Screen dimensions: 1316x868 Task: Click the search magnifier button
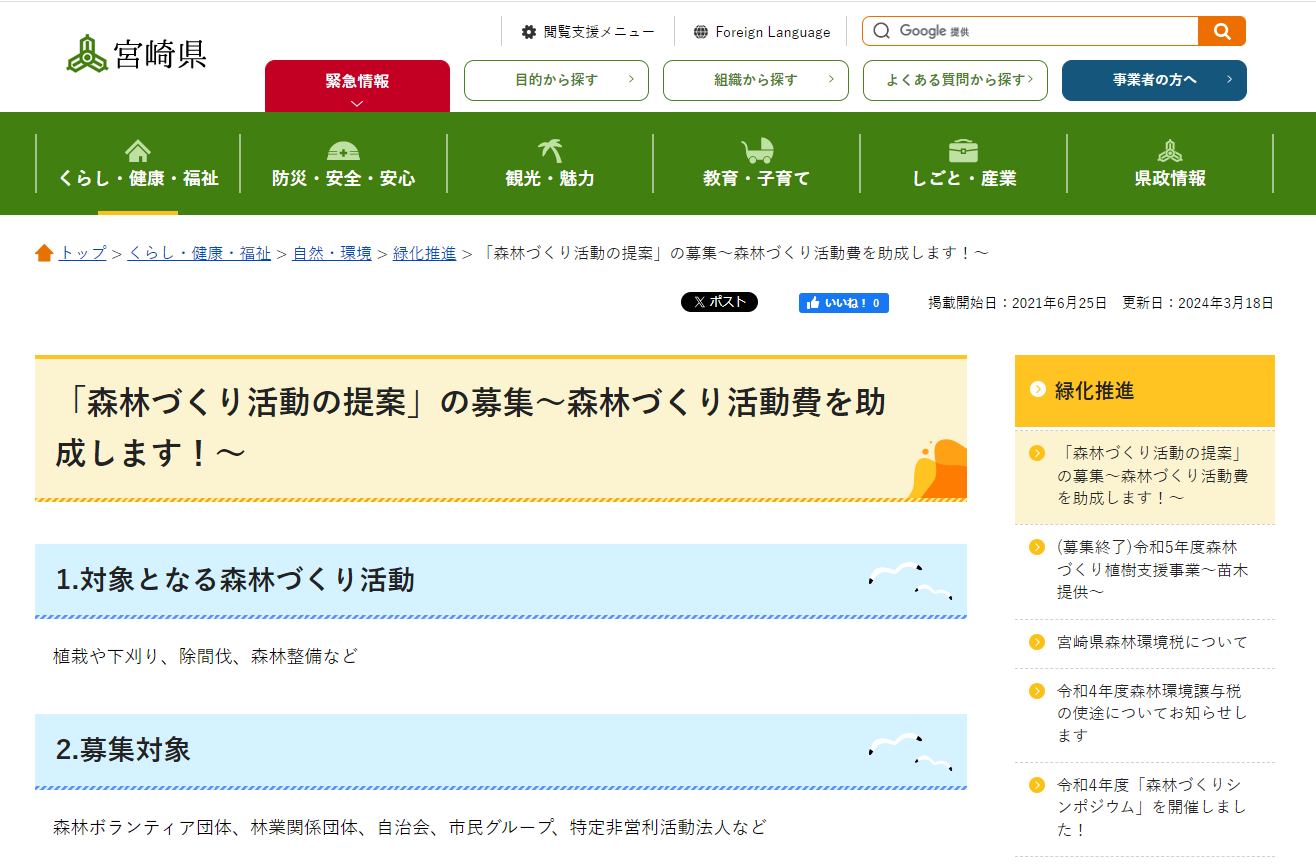coord(1221,31)
